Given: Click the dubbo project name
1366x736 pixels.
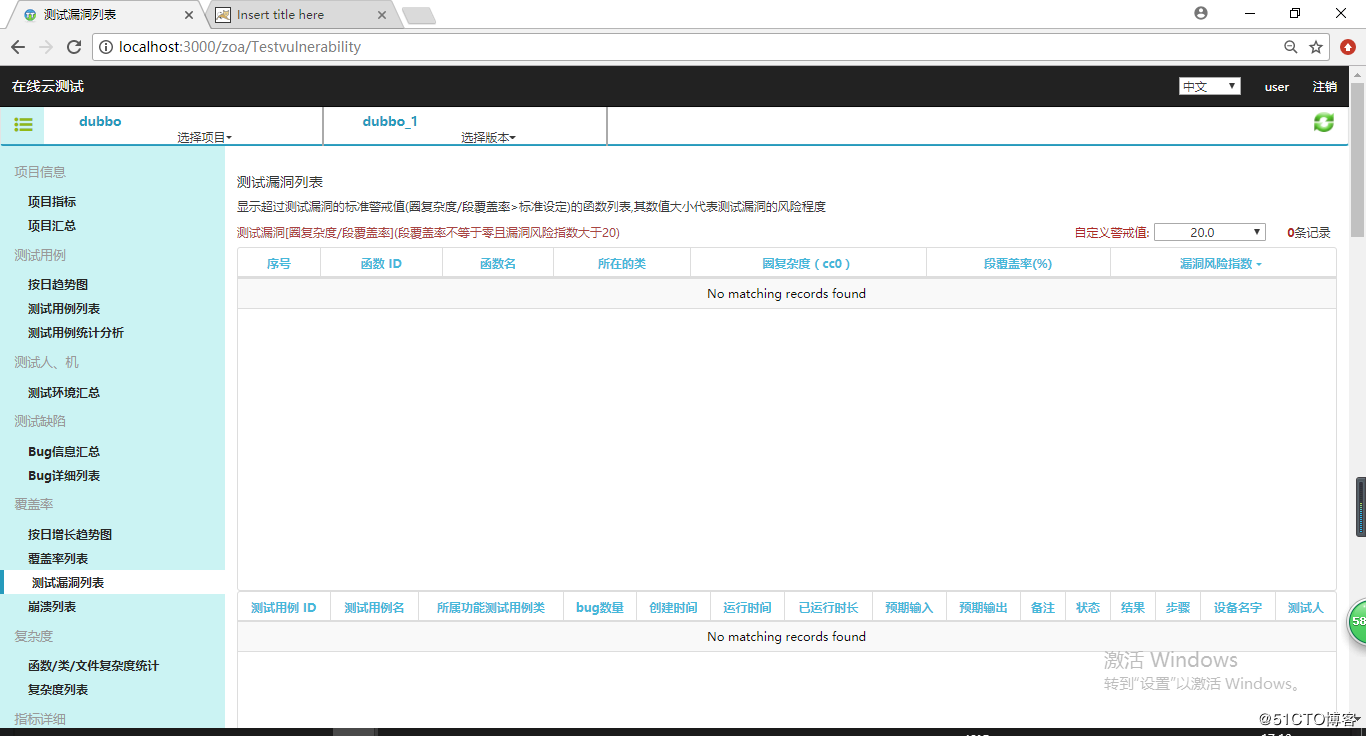Looking at the screenshot, I should tap(100, 121).
